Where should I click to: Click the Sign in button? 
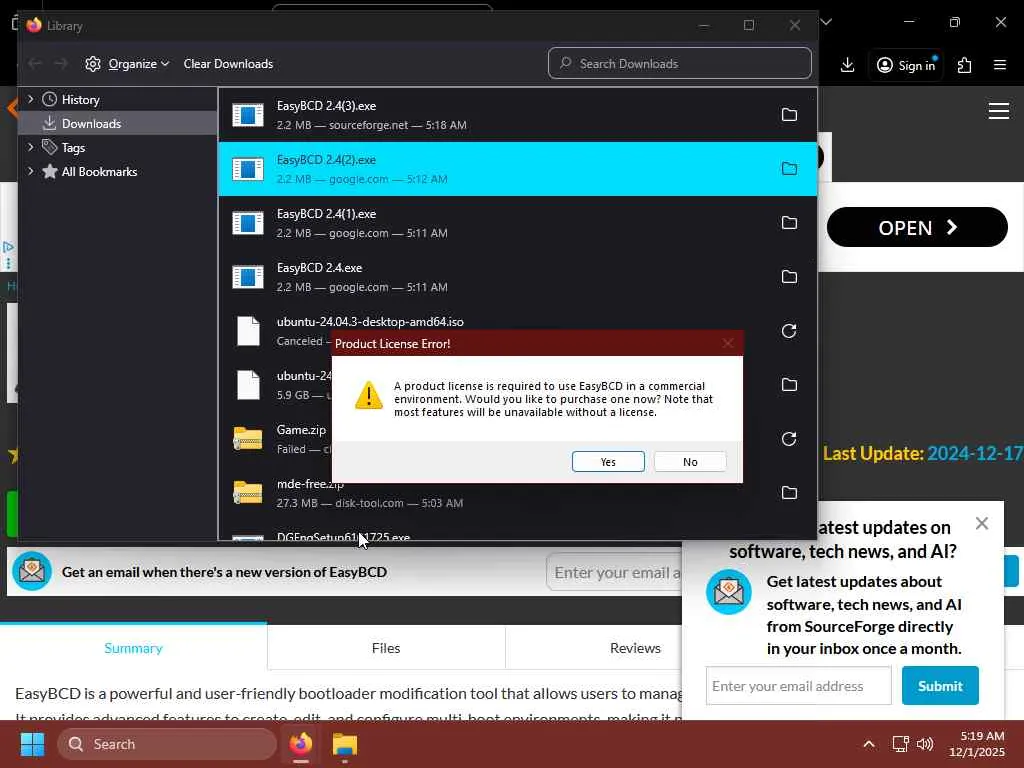coord(906,65)
